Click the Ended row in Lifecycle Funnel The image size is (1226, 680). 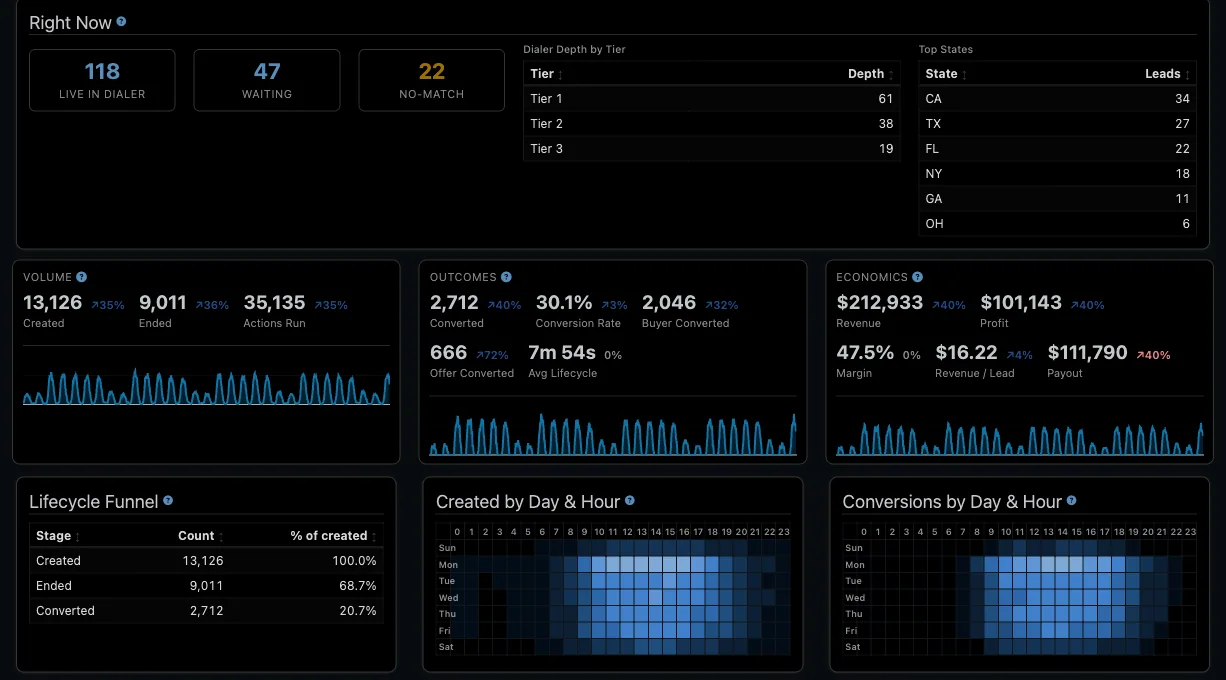click(x=206, y=586)
